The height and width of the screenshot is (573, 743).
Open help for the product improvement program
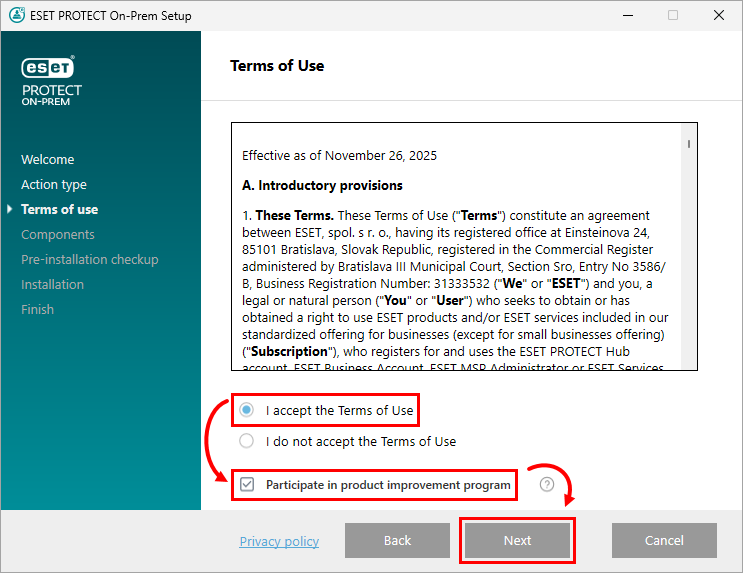547,485
